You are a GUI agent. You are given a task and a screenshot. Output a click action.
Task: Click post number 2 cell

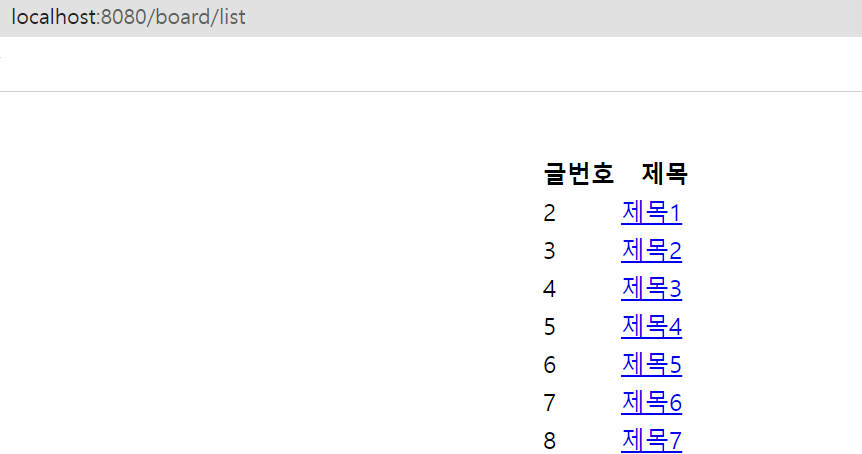click(x=549, y=213)
